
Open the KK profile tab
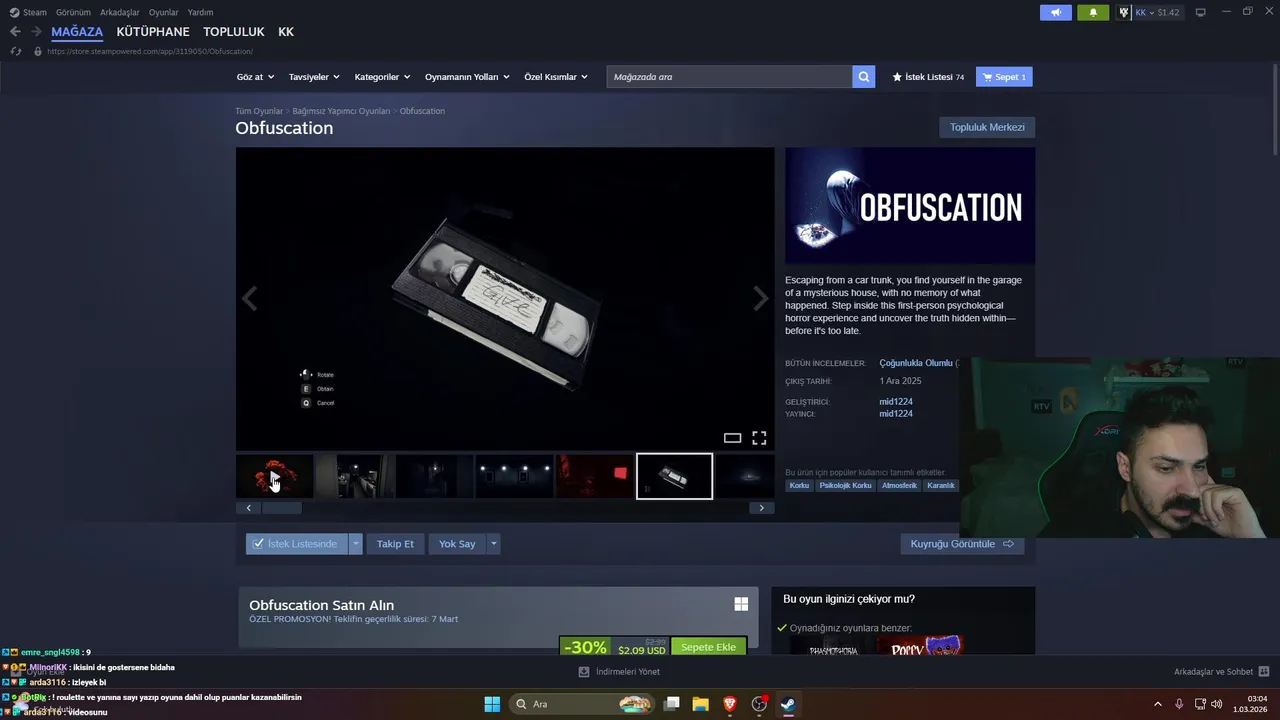[286, 32]
